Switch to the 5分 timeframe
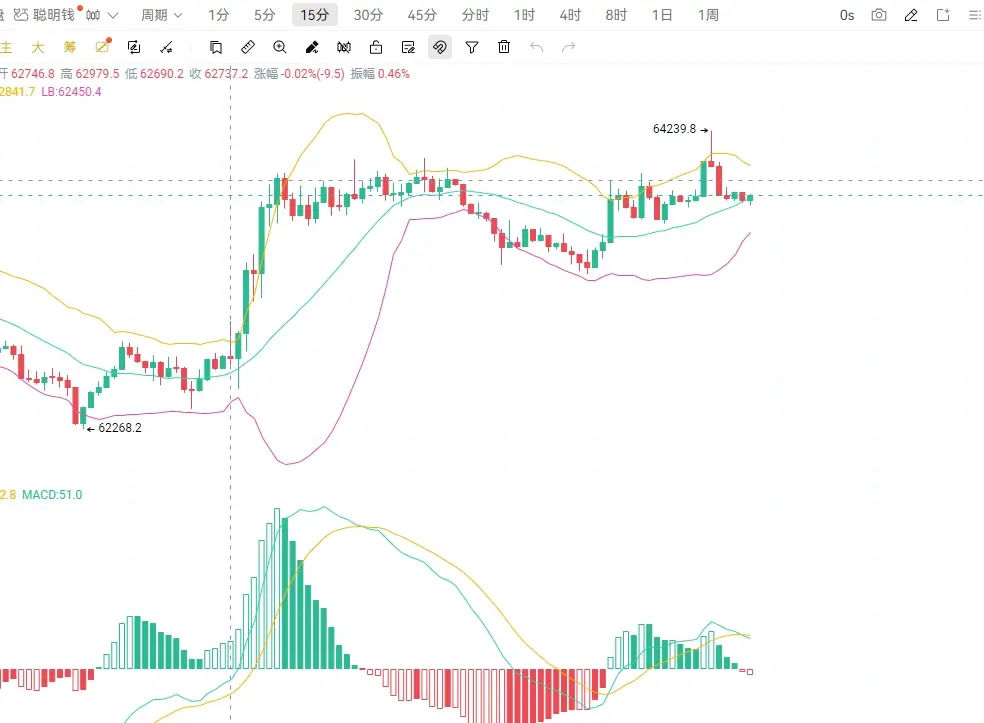 264,15
